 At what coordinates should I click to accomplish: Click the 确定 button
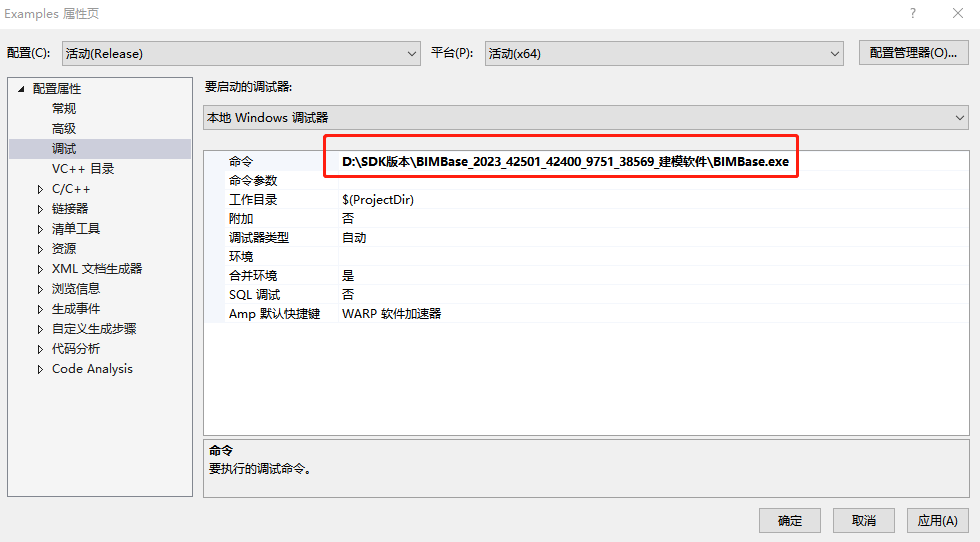click(x=790, y=520)
